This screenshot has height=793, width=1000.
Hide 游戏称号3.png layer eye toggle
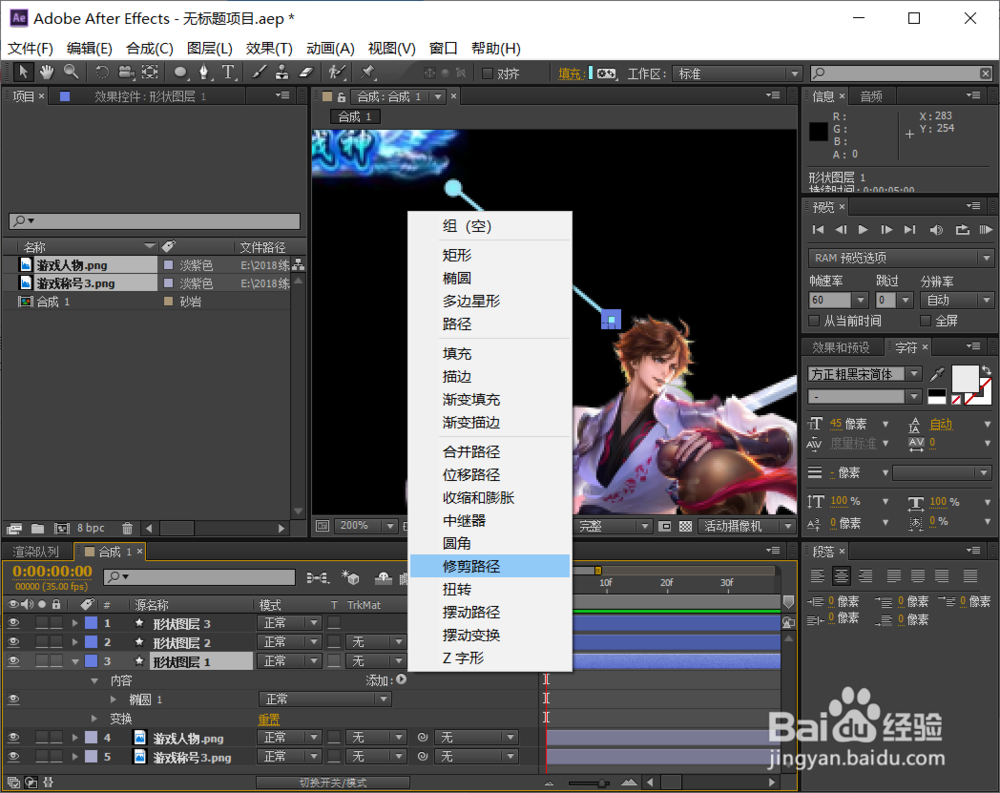(x=13, y=757)
